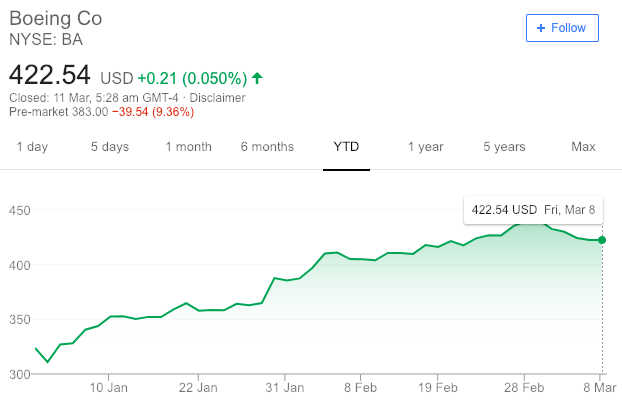Image resolution: width=622 pixels, height=410 pixels.
Task: Show the 1 month chart view
Action: pos(188,147)
